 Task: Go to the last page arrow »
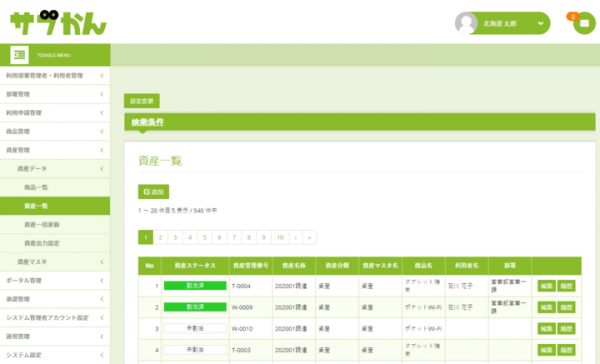(x=310, y=237)
